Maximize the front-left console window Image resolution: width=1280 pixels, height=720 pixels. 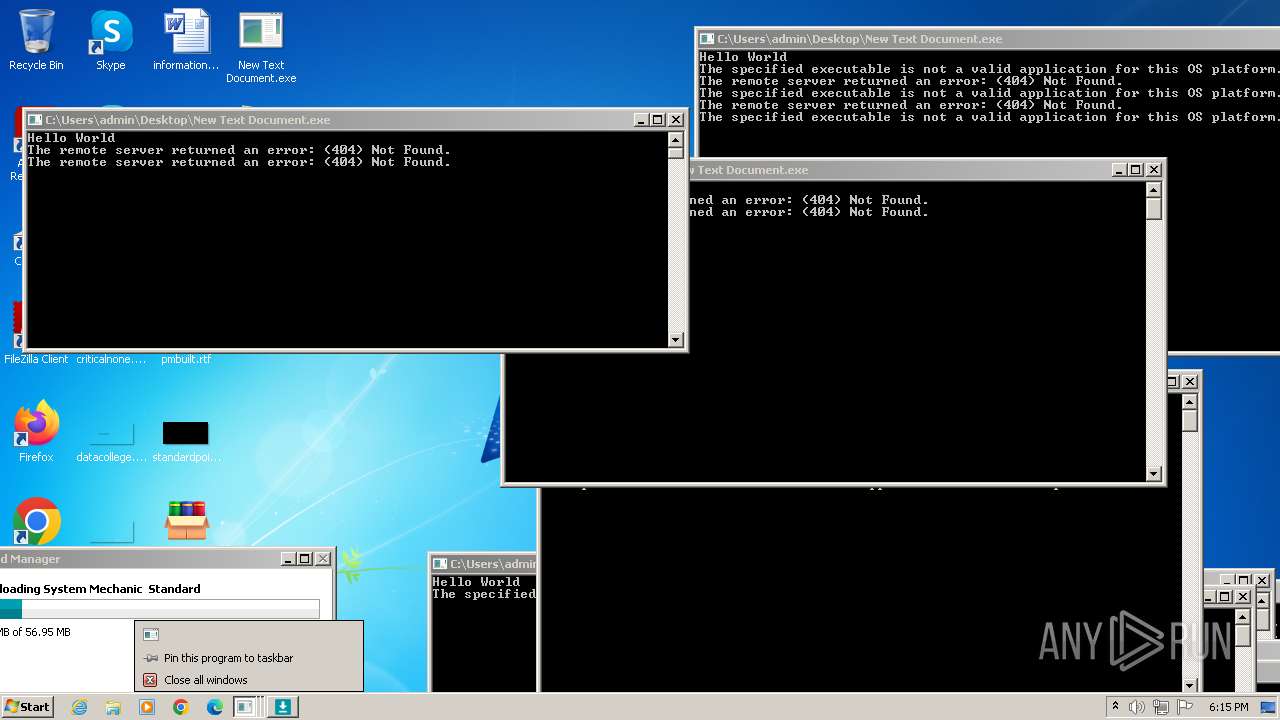pyautogui.click(x=658, y=120)
